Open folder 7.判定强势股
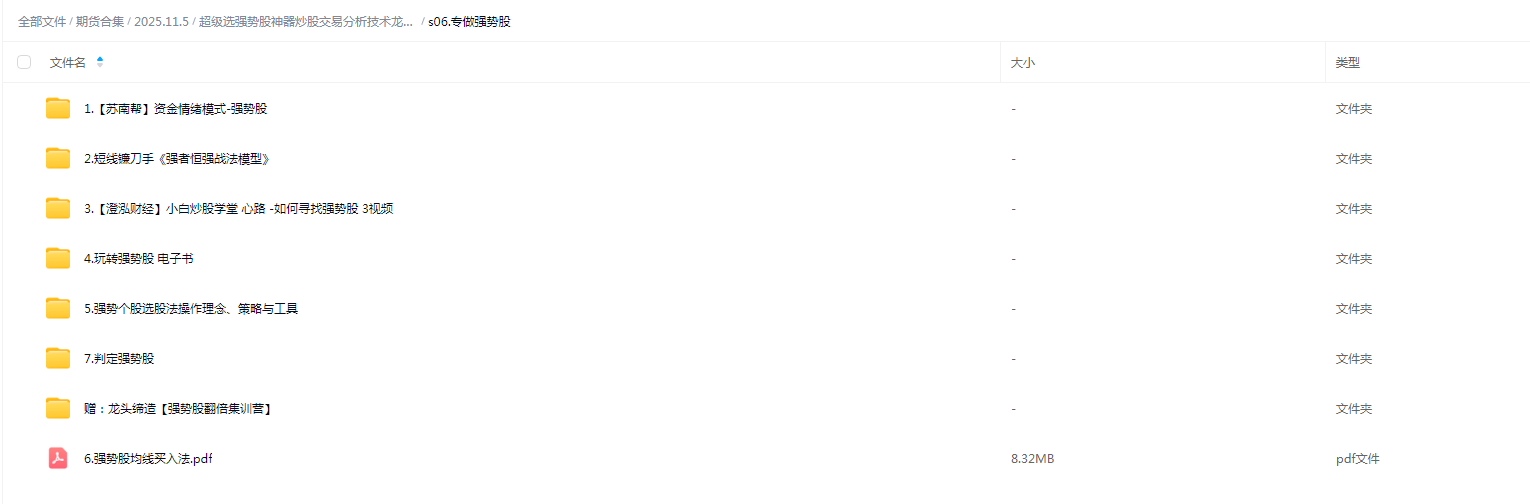Screen dimensions: 1530x504 (x=119, y=359)
